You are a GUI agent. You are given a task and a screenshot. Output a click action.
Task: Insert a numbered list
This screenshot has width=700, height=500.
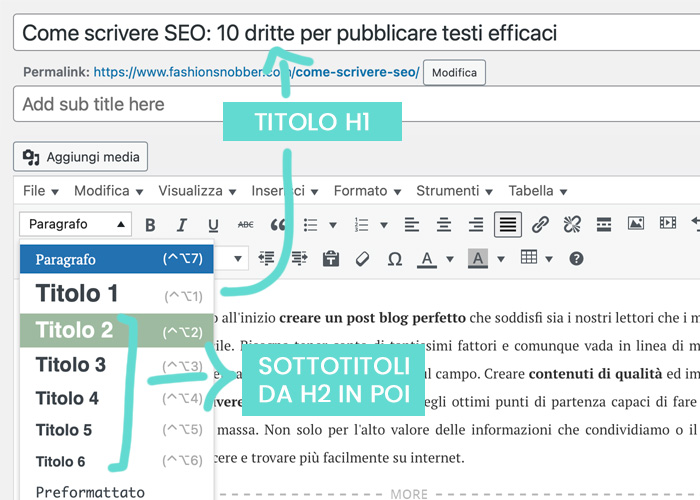coord(361,225)
